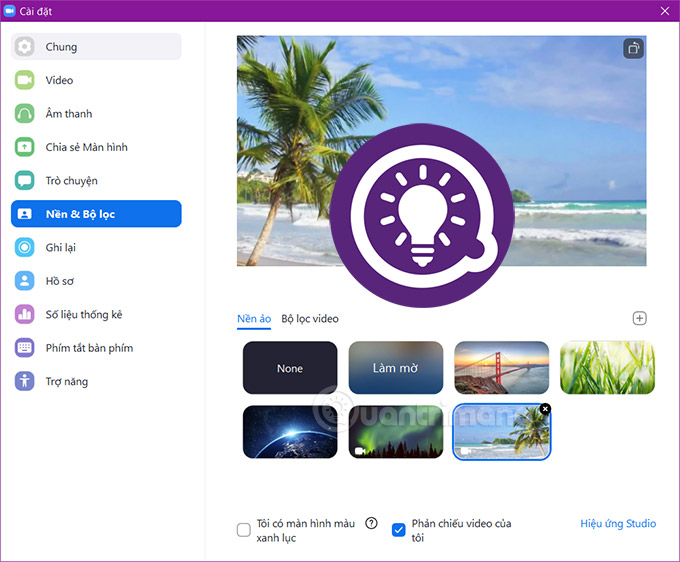Switch to the Bộ lọc video tab
The height and width of the screenshot is (562, 680).
click(x=310, y=319)
